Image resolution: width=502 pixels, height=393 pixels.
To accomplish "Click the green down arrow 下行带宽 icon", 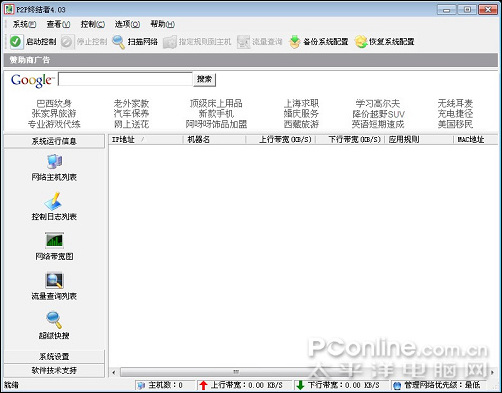I will 300,385.
